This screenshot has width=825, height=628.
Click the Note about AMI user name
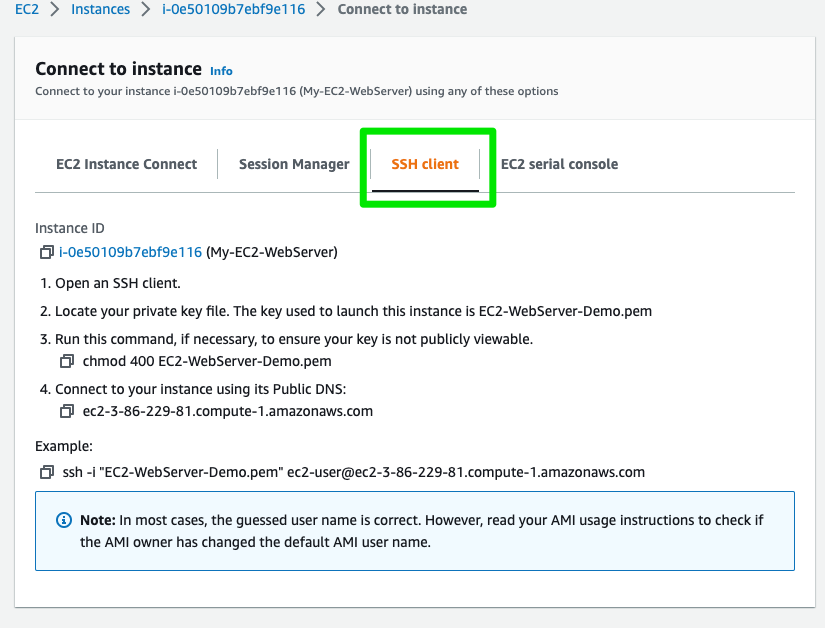(x=415, y=531)
